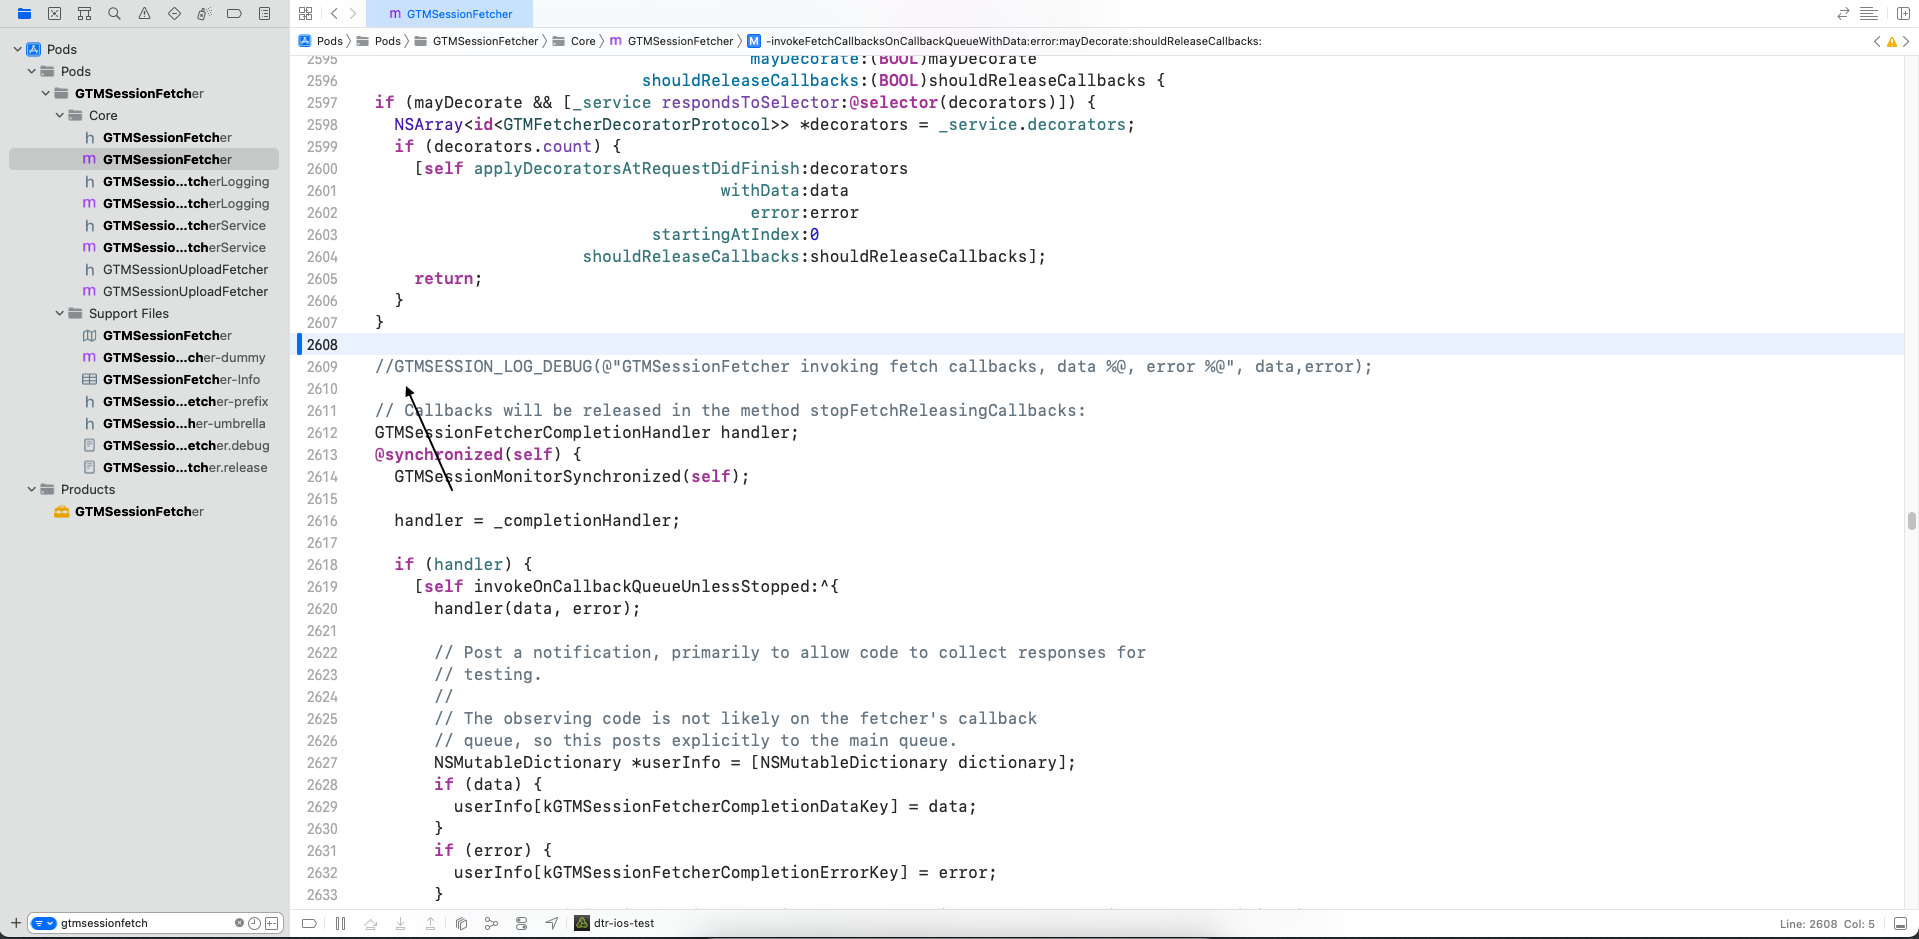Open the Source Control navigator

(54, 14)
